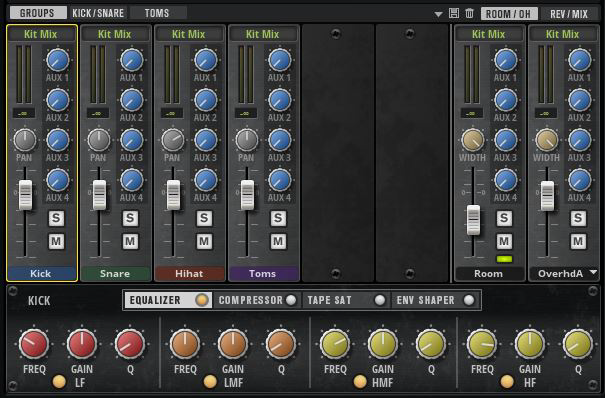
Task: Solo the Kick channel
Action: tap(56, 218)
